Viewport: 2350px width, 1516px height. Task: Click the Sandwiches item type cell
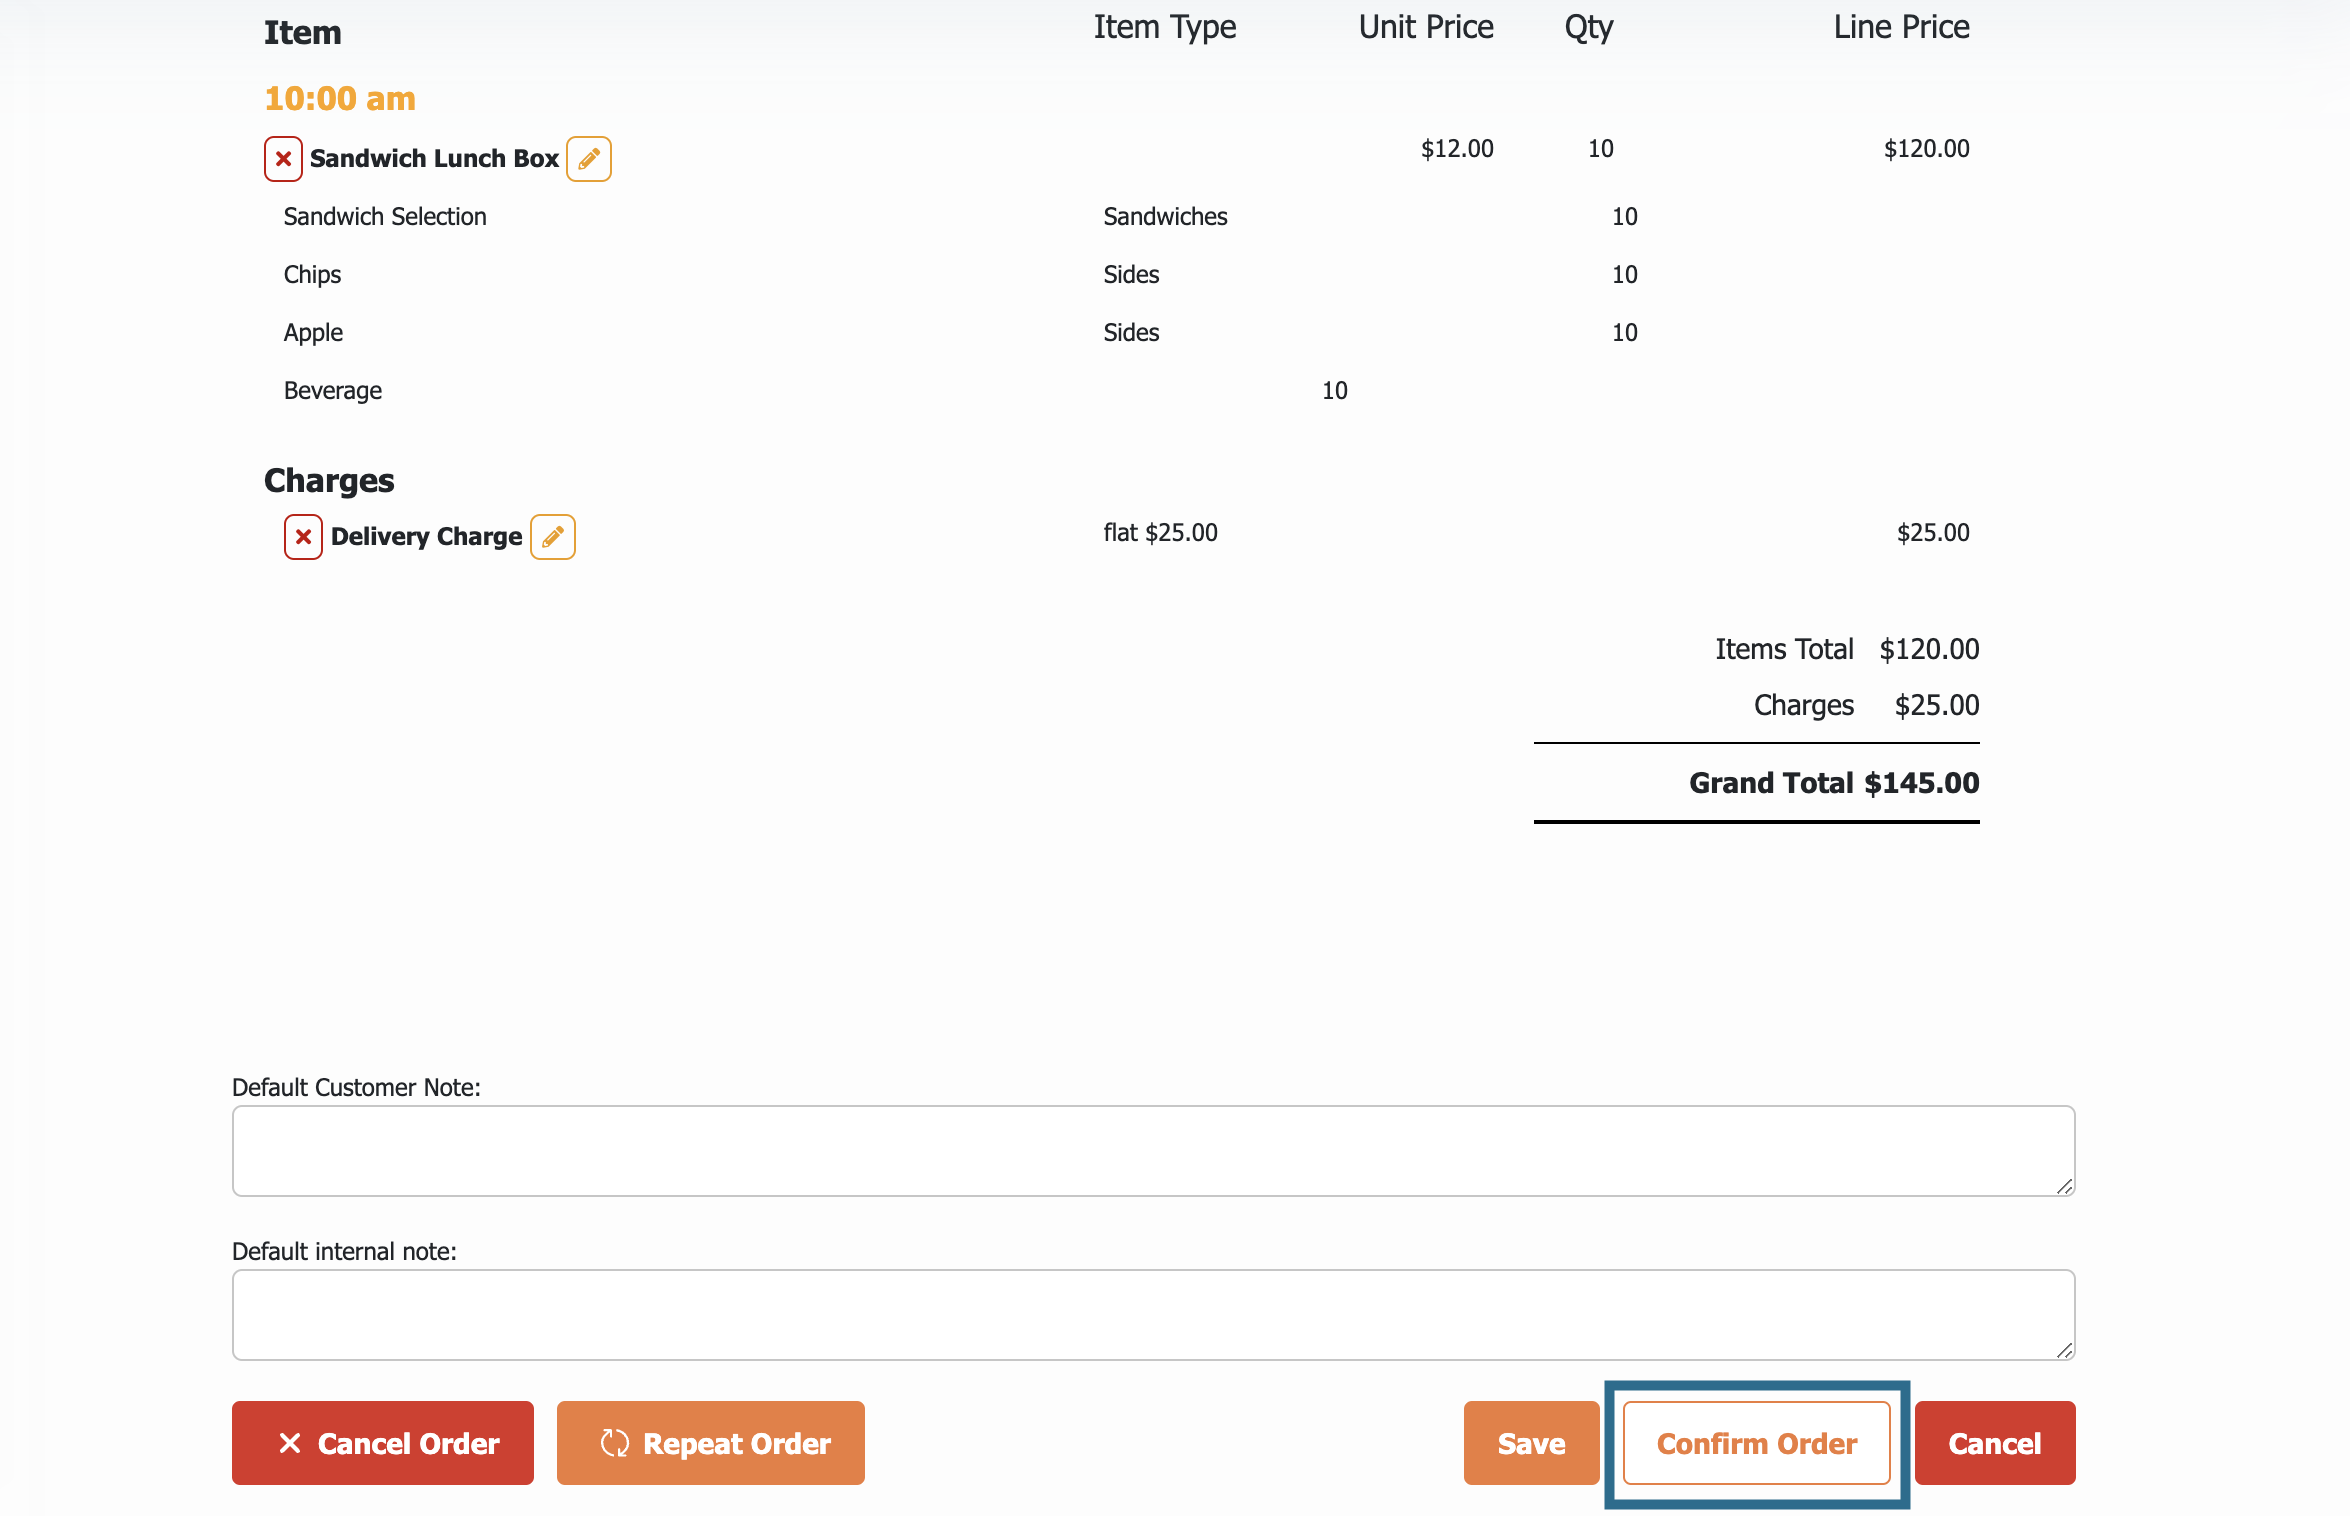(1165, 217)
